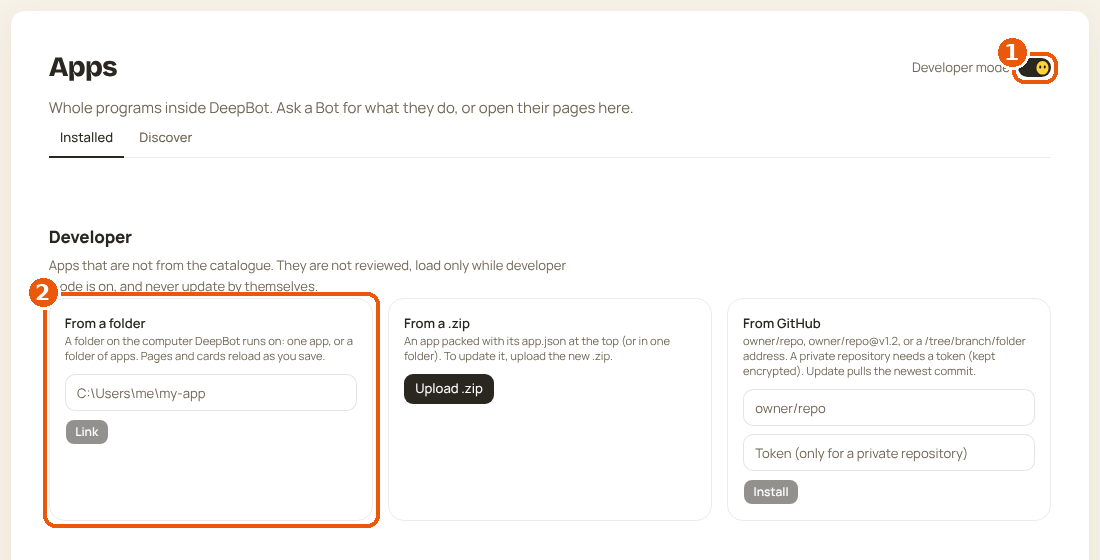Click the From GitHub title
This screenshot has width=1100, height=560.
click(782, 324)
